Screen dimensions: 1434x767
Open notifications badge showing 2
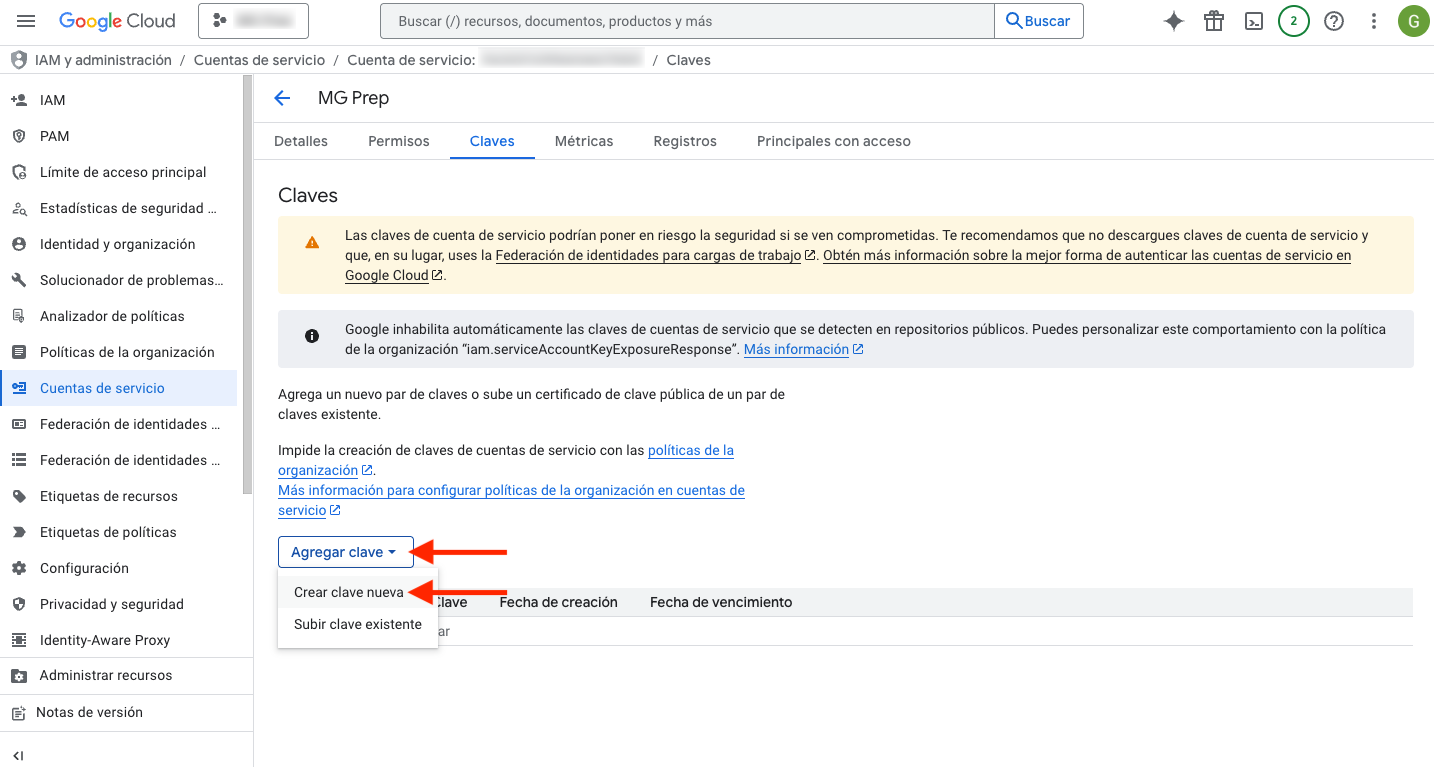tap(1294, 21)
